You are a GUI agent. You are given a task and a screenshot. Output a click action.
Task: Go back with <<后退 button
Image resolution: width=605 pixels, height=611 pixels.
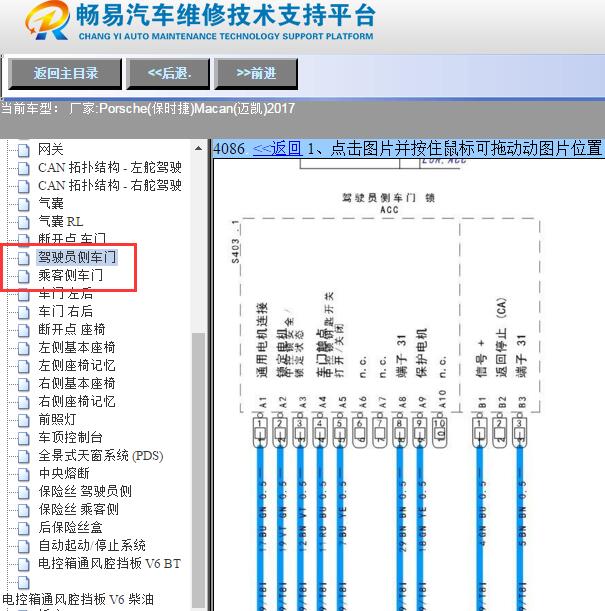pos(169,73)
